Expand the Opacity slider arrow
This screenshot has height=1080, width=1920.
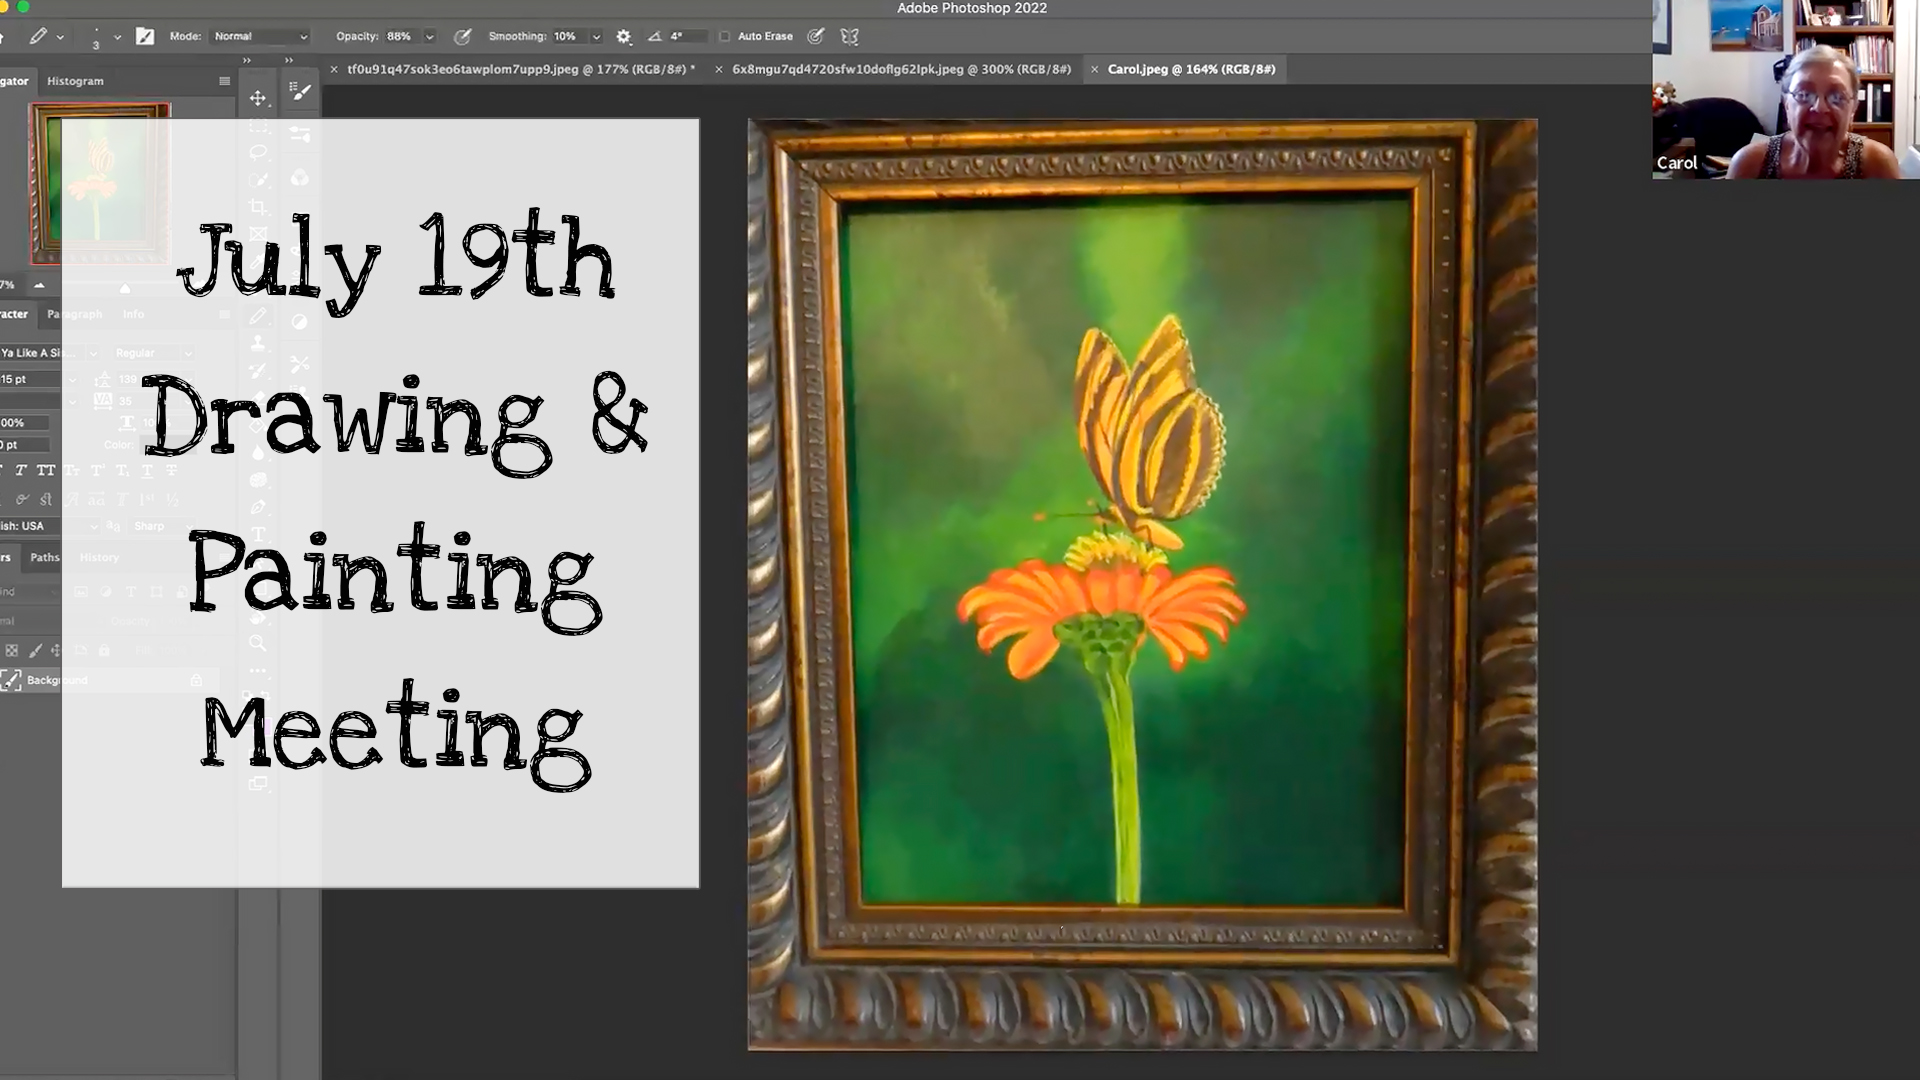coord(430,37)
